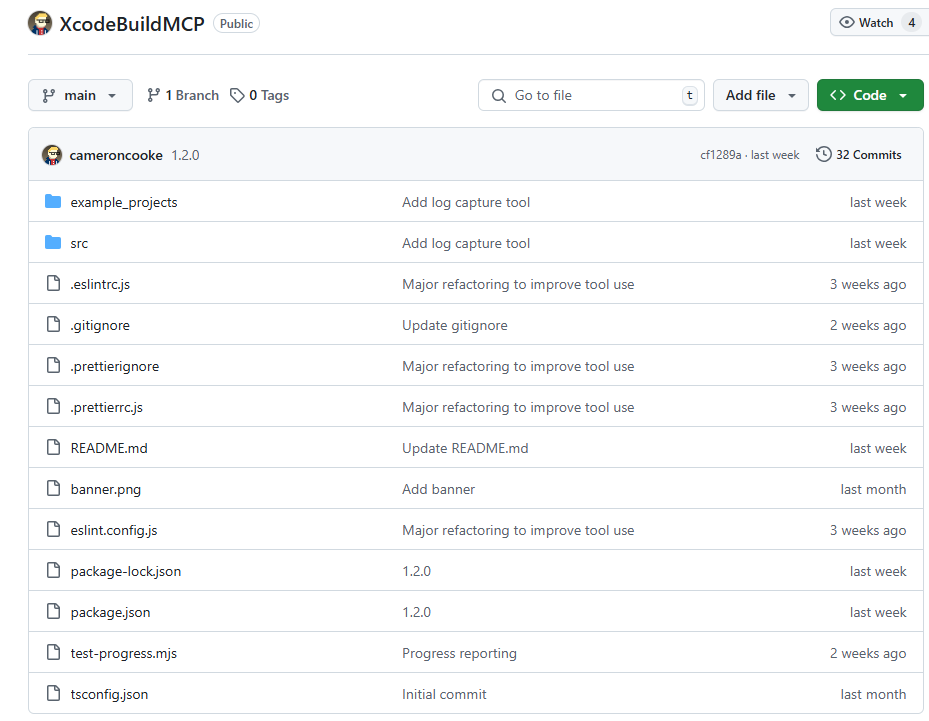Open the 'Update gitignore' commit message
Viewport: 929px width, 721px height.
[455, 325]
